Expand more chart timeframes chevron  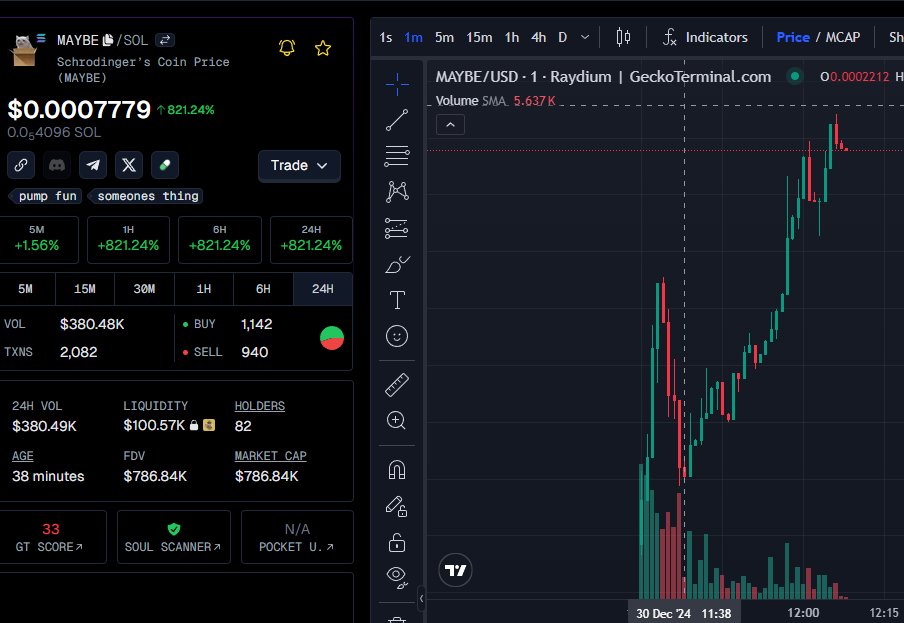coord(585,37)
